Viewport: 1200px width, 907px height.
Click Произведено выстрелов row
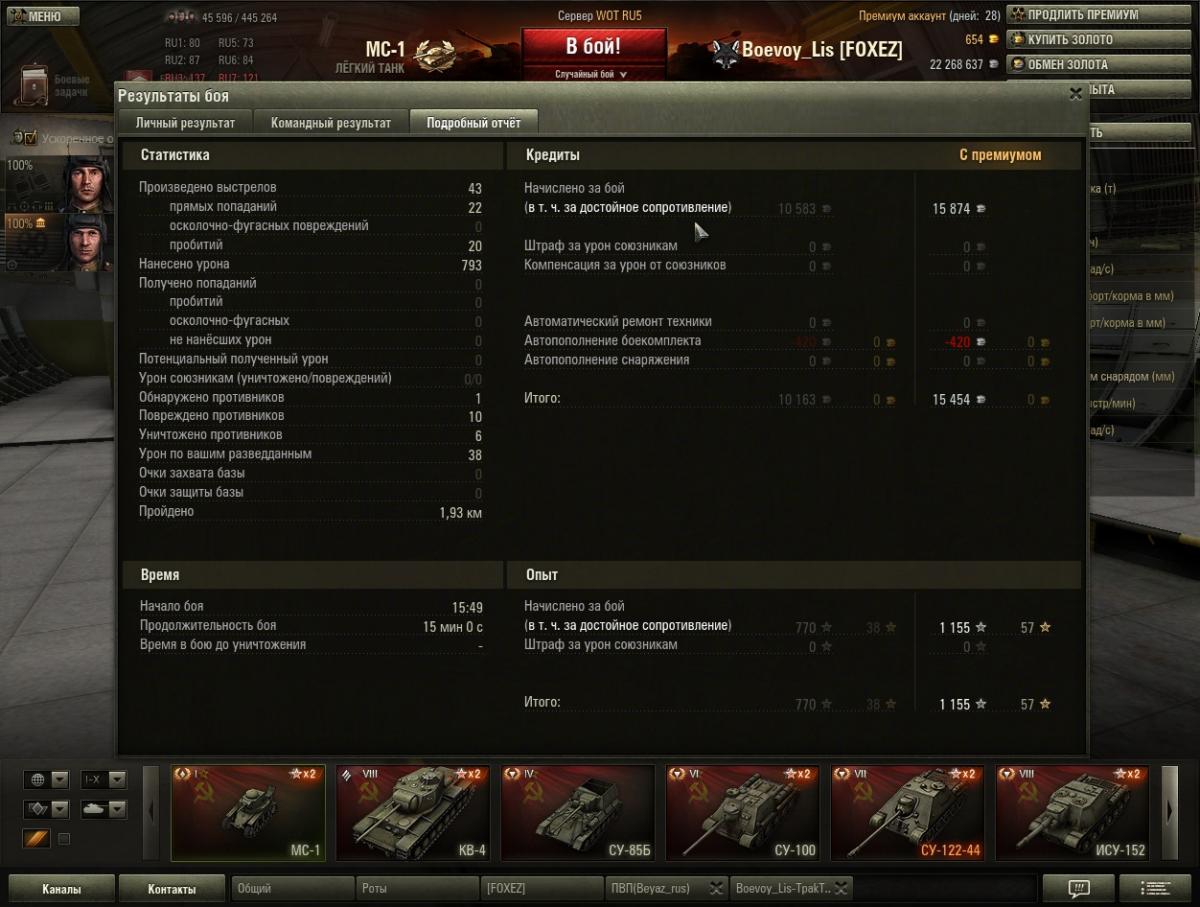tap(310, 188)
